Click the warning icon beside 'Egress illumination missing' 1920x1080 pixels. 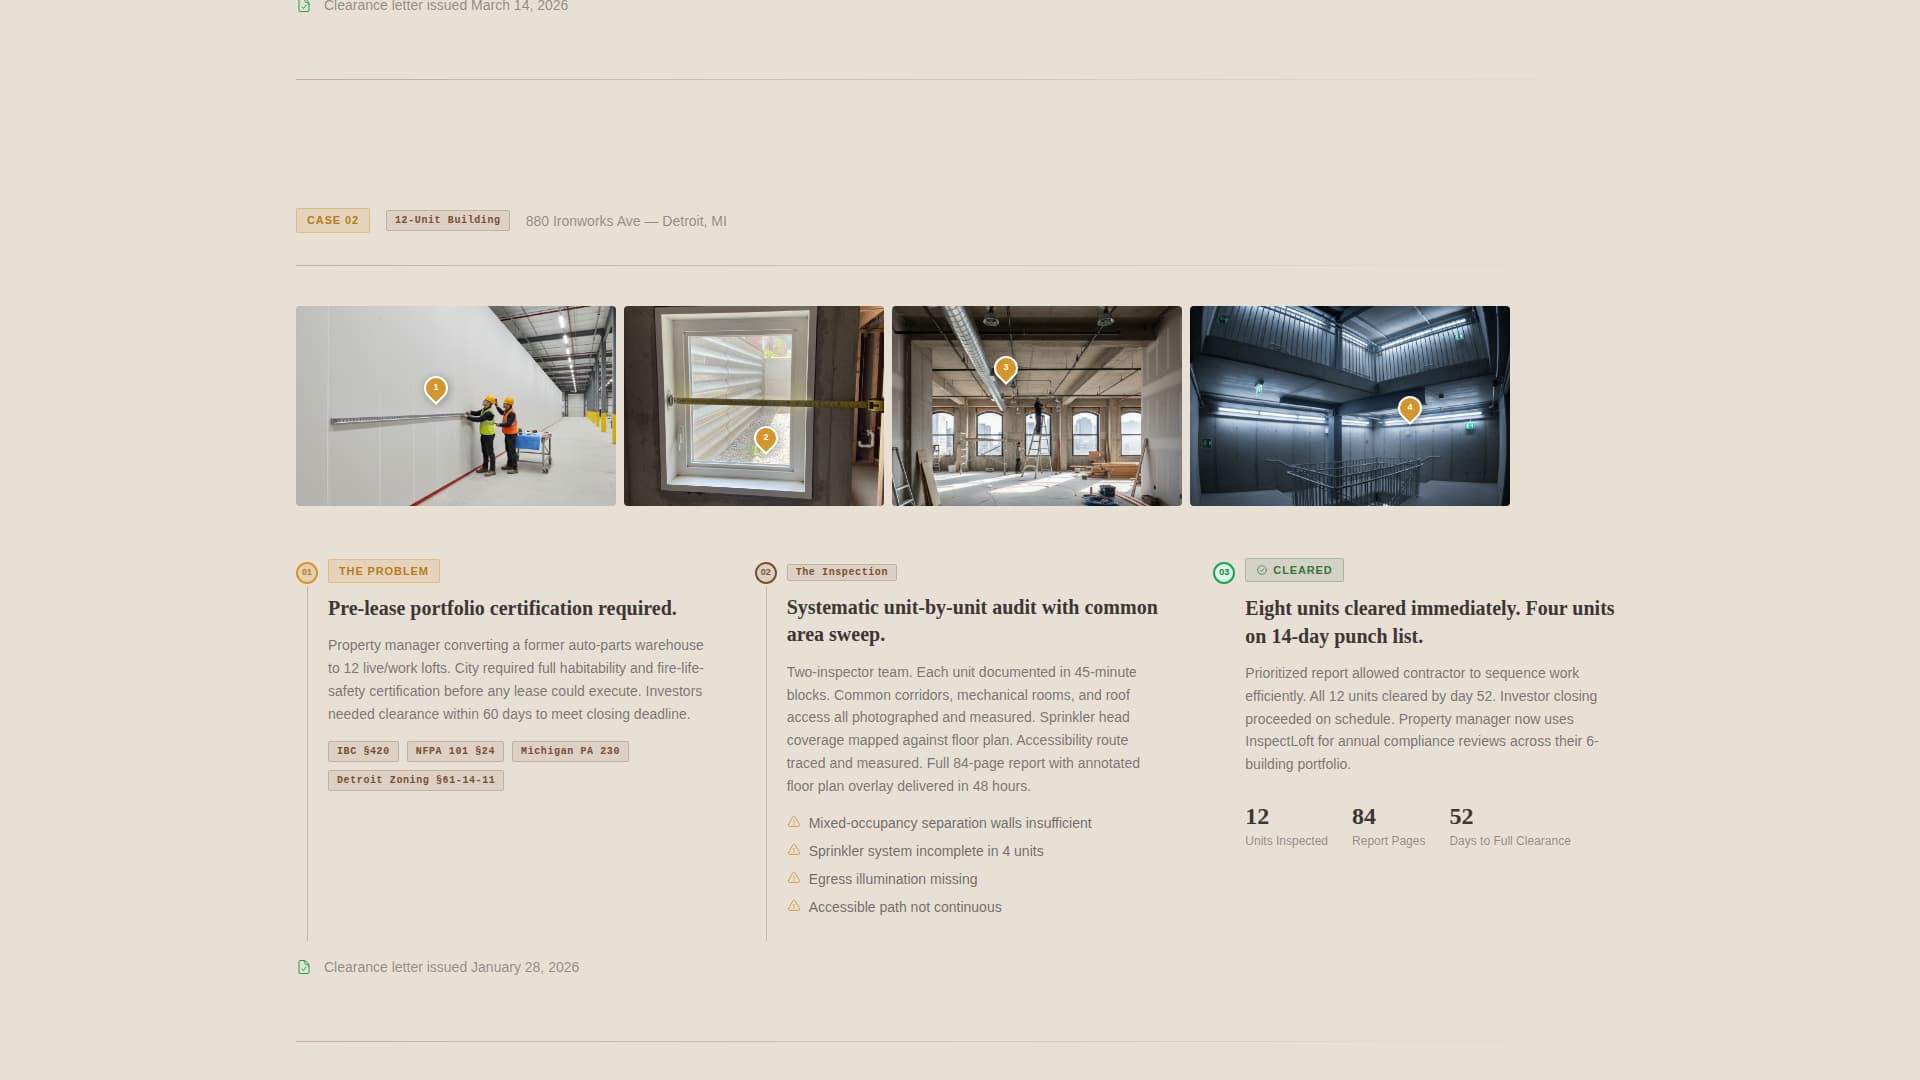[x=794, y=878]
